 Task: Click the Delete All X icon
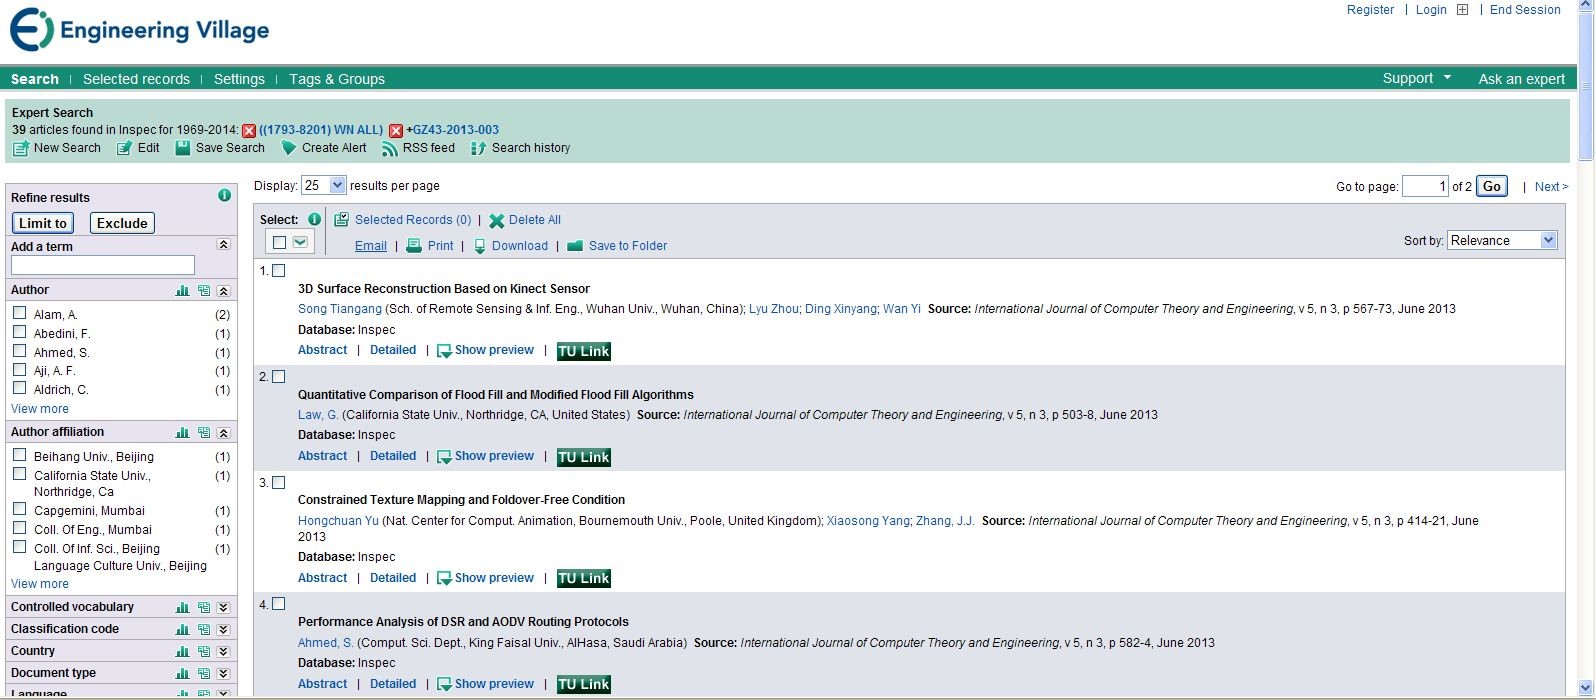pos(496,221)
